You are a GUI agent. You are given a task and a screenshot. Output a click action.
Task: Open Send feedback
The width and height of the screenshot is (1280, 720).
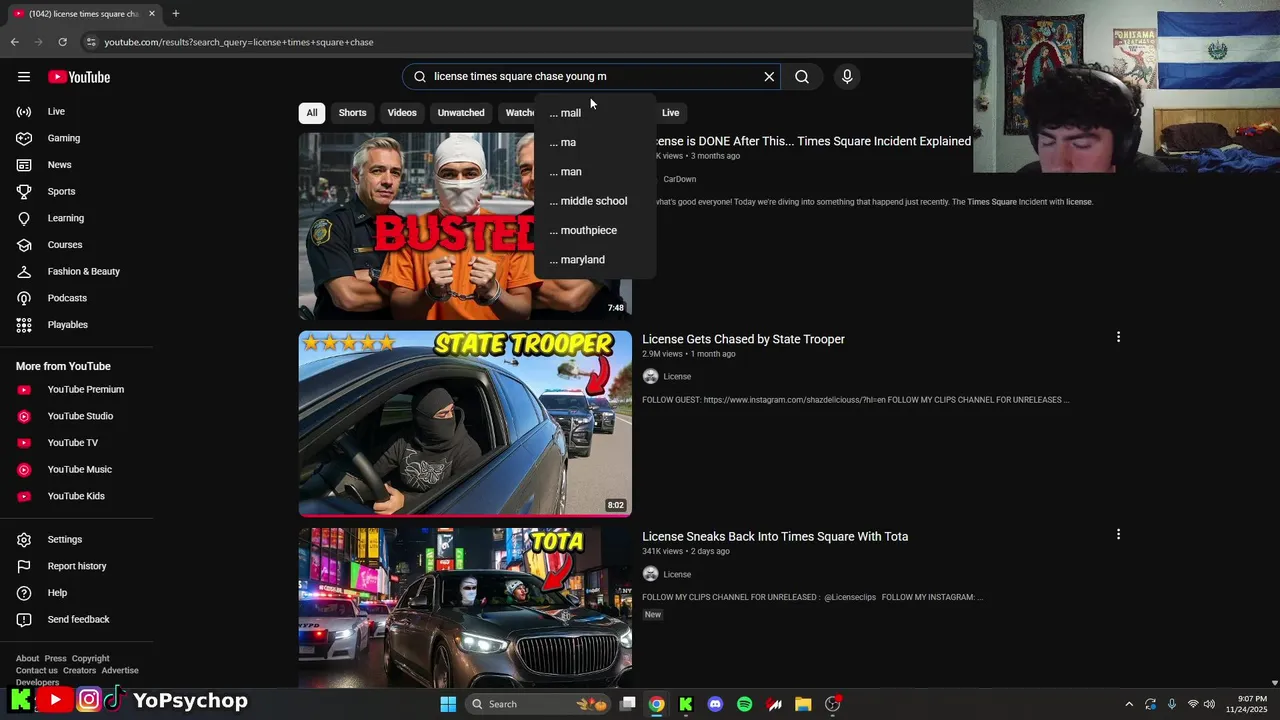[77, 619]
